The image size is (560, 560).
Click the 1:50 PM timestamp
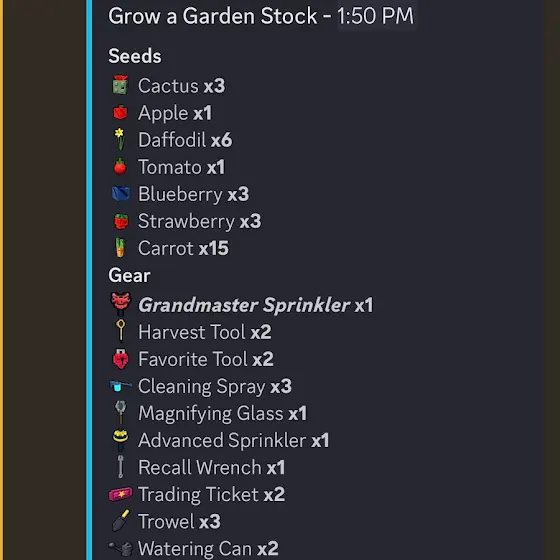375,16
